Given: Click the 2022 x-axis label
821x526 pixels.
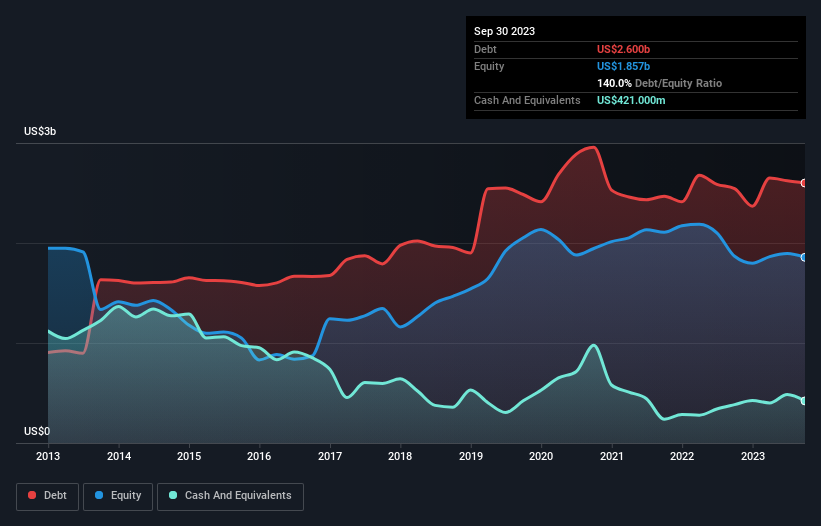Looking at the screenshot, I should (682, 456).
